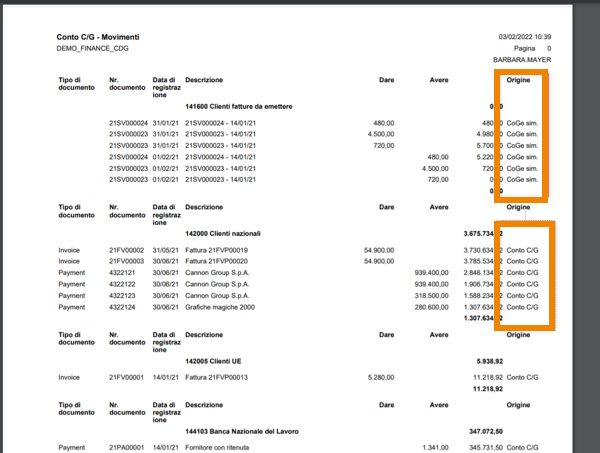This screenshot has height=453, width=600.
Task: Click payment document number 4322124
Action: (122, 307)
